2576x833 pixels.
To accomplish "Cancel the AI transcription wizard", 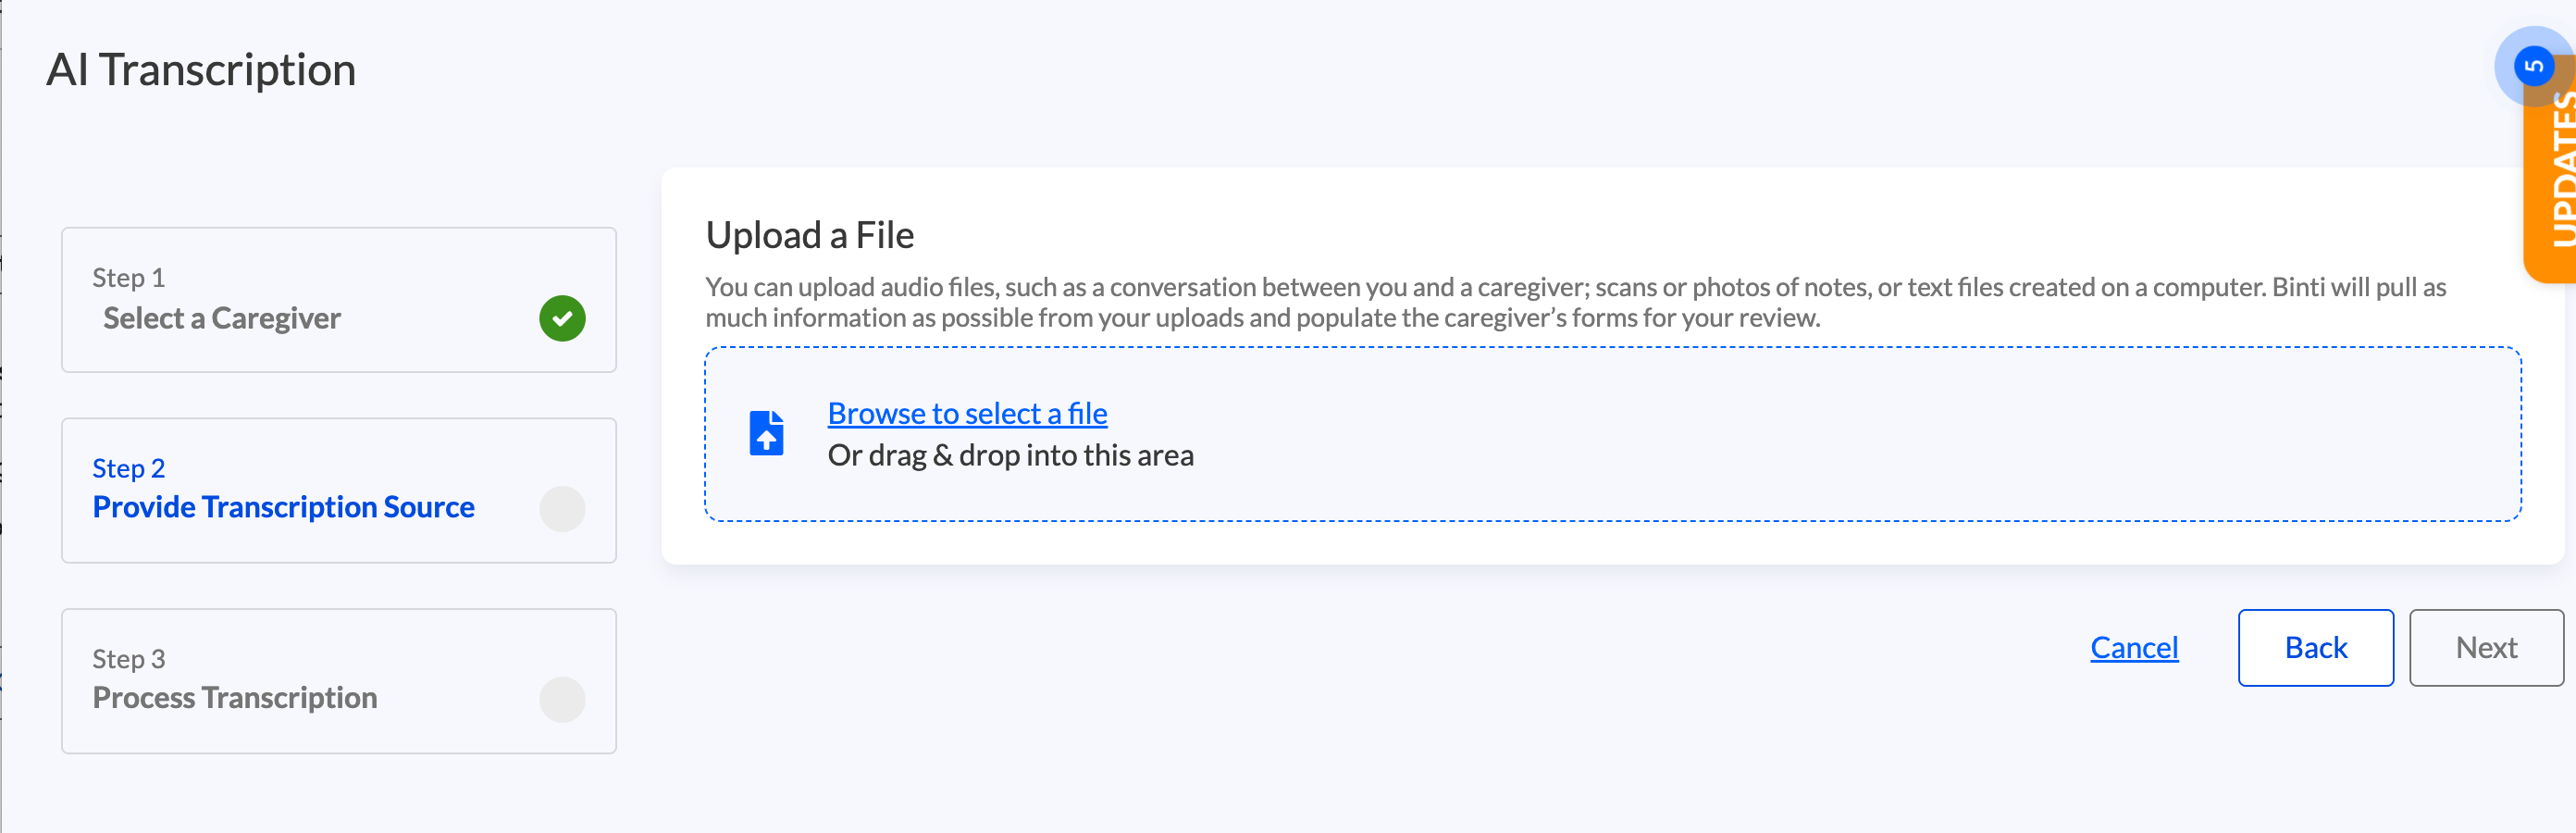I will tap(2133, 647).
